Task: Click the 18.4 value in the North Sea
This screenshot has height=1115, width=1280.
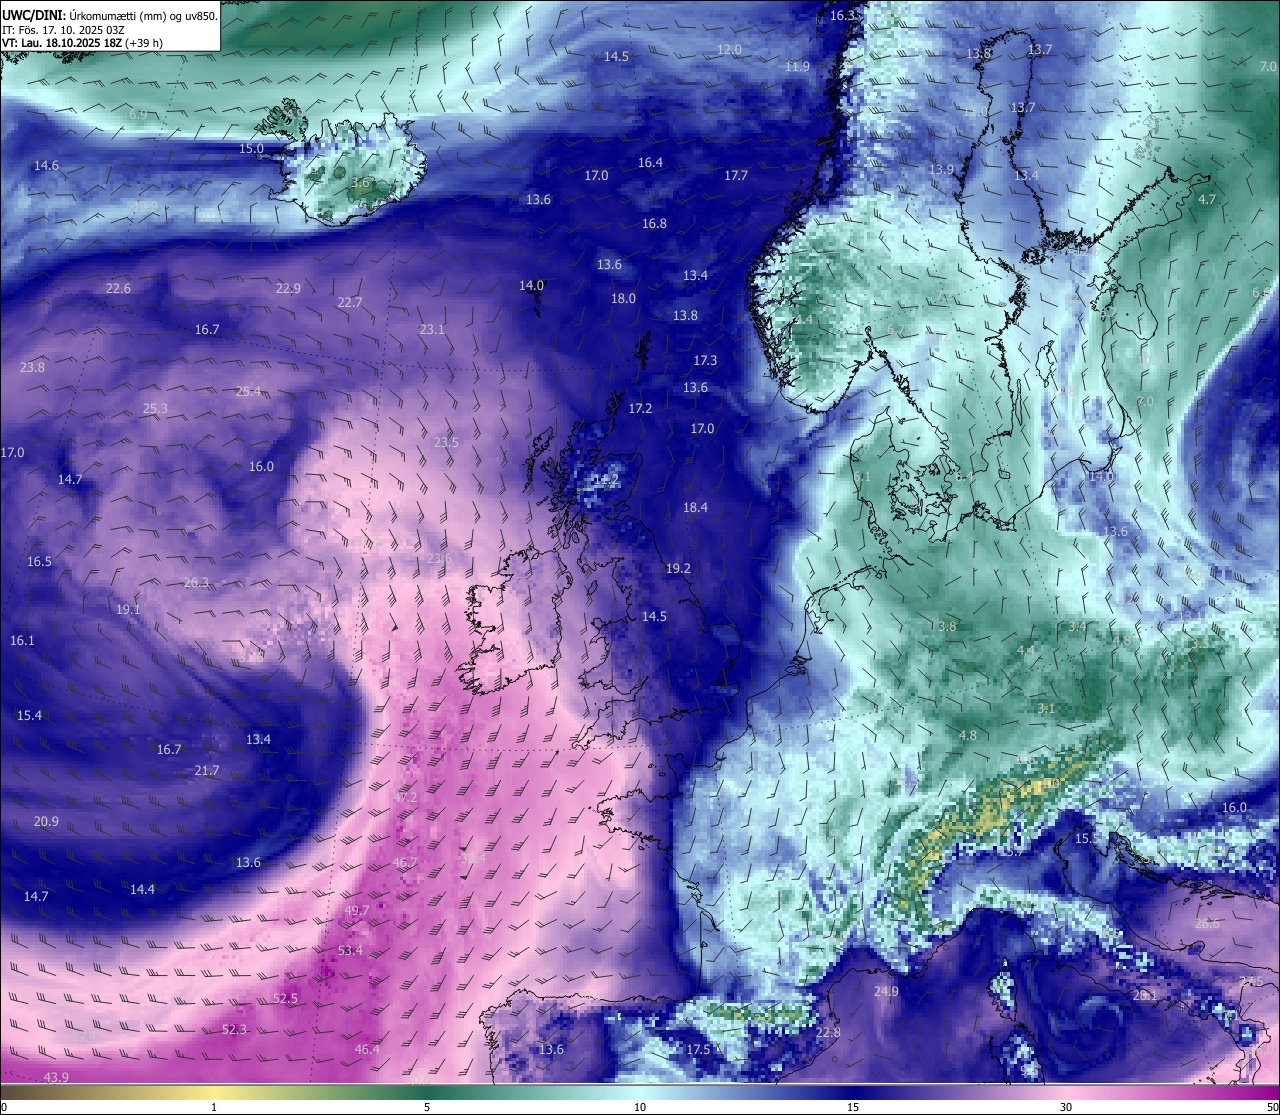Action: (695, 507)
